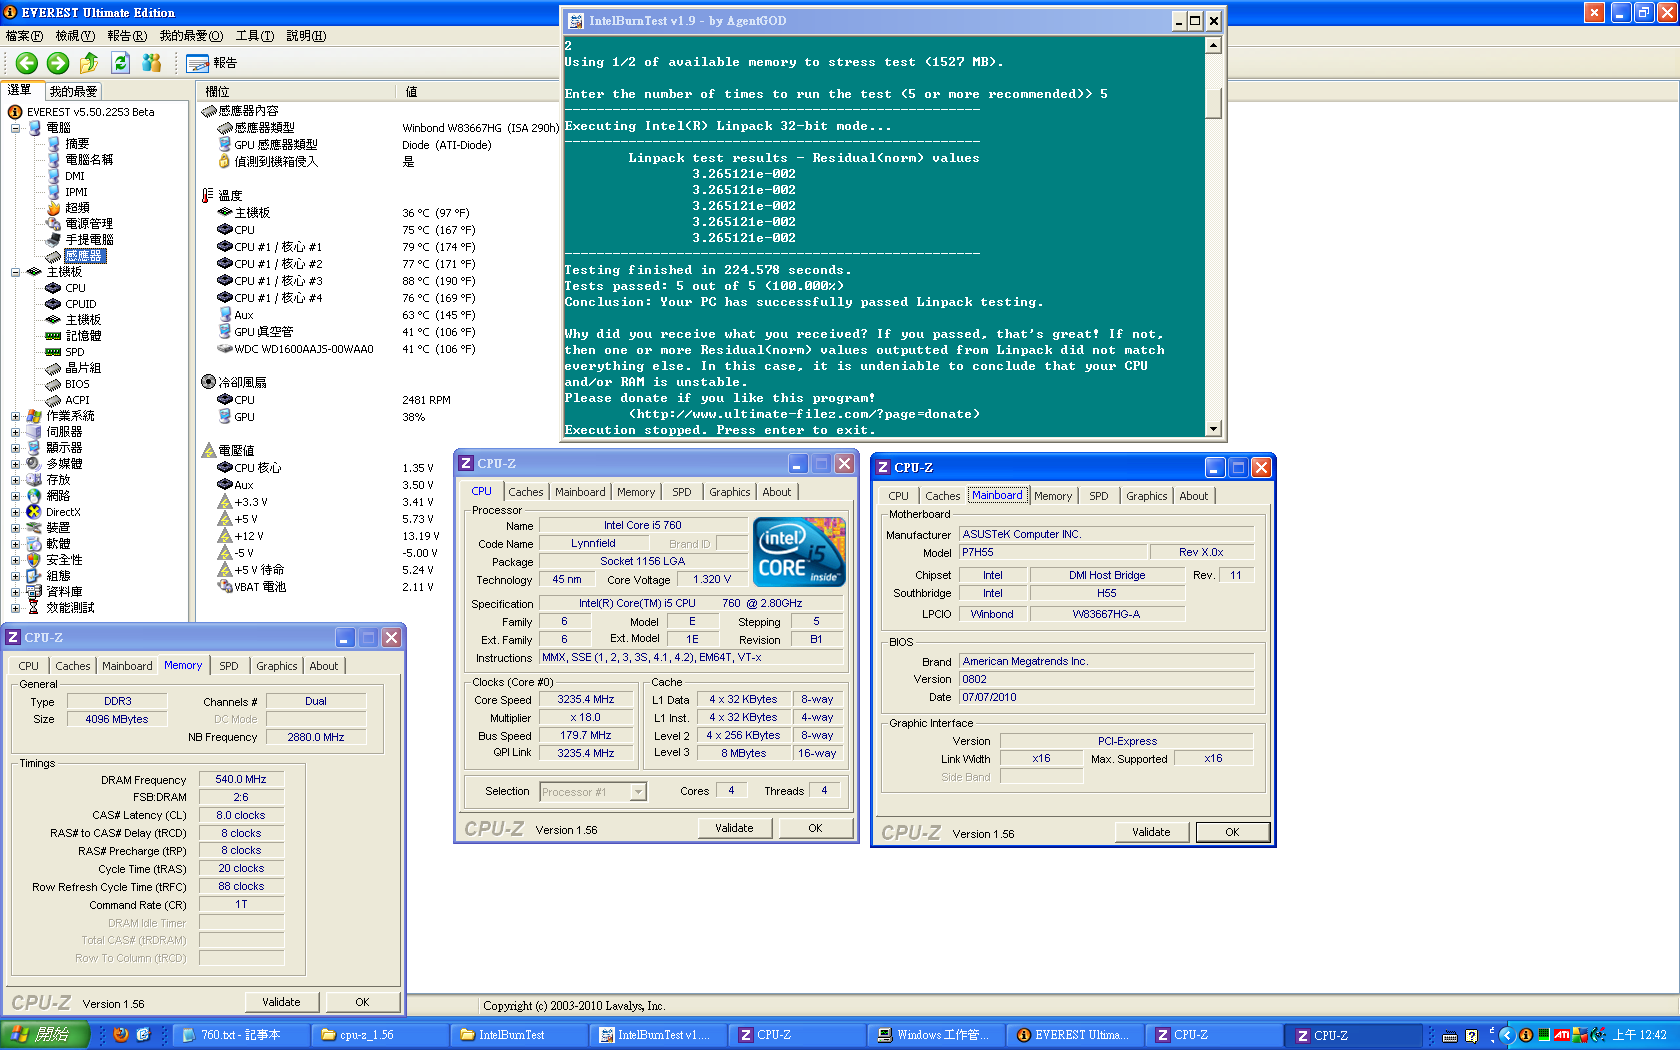1680x1050 pixels.
Task: Click the EVEREST orange info icon at tree root
Action: (15, 112)
